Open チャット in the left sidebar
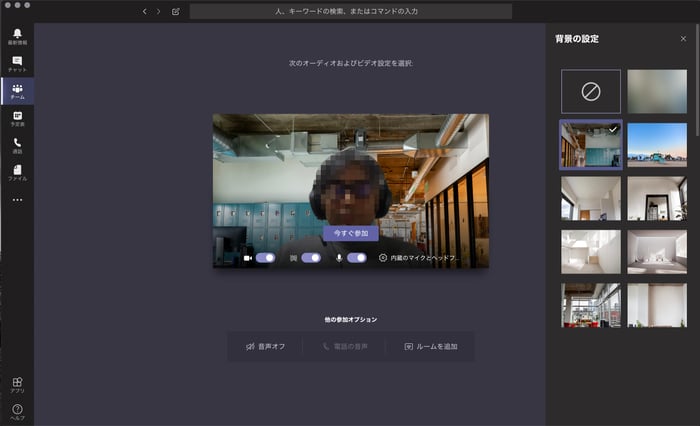 tap(17, 64)
